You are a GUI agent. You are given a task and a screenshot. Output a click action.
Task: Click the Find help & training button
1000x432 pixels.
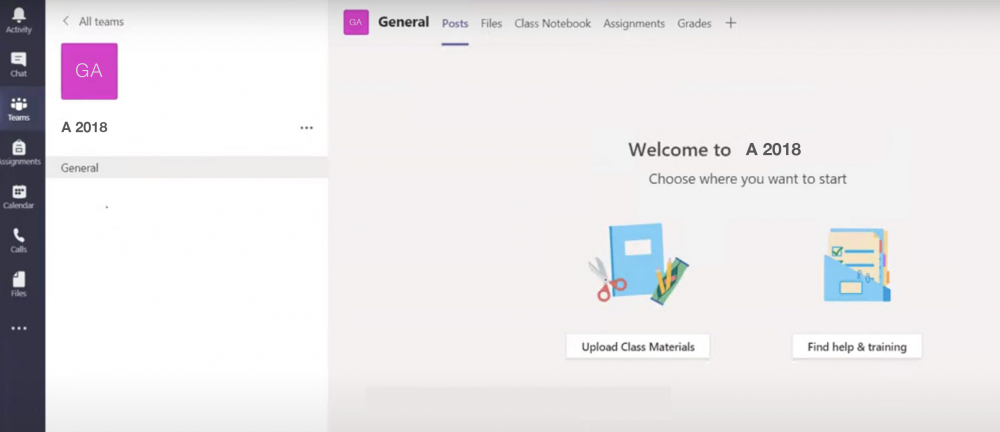click(x=857, y=347)
